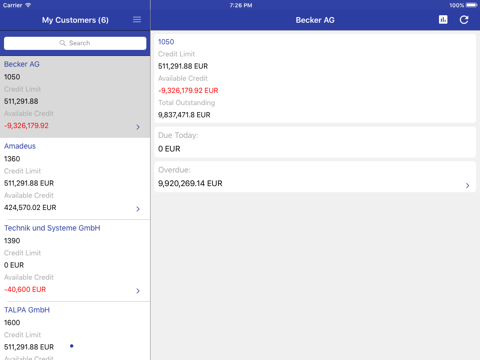Tap TALPA GmbH credit limit 511,291.88 EUR

pyautogui.click(x=29, y=347)
